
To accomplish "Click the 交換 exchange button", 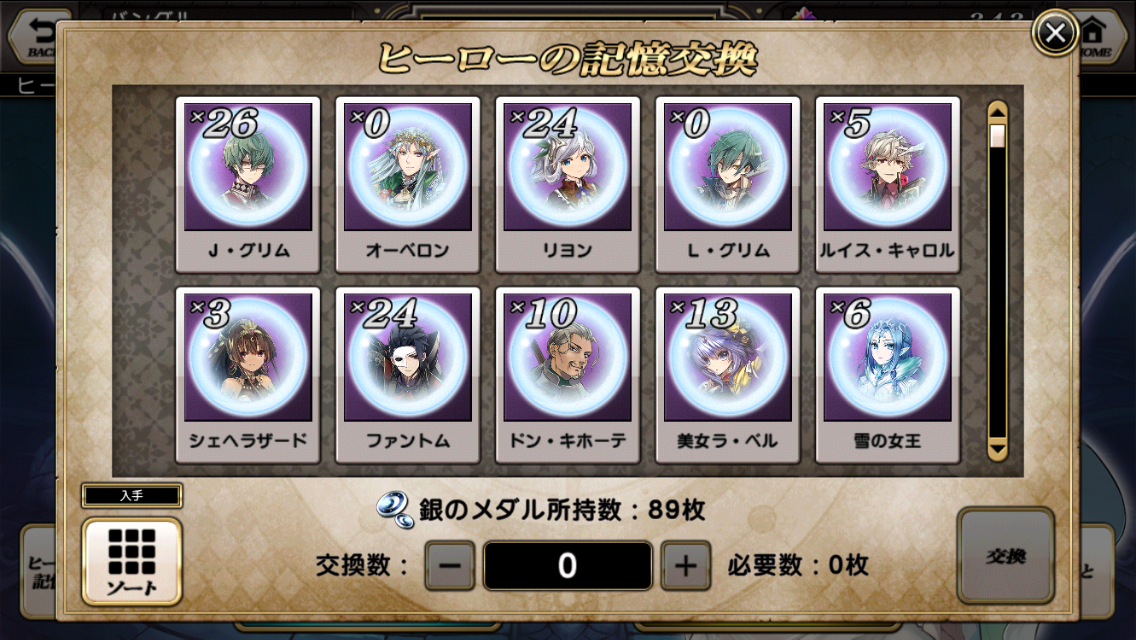I will pos(1006,556).
